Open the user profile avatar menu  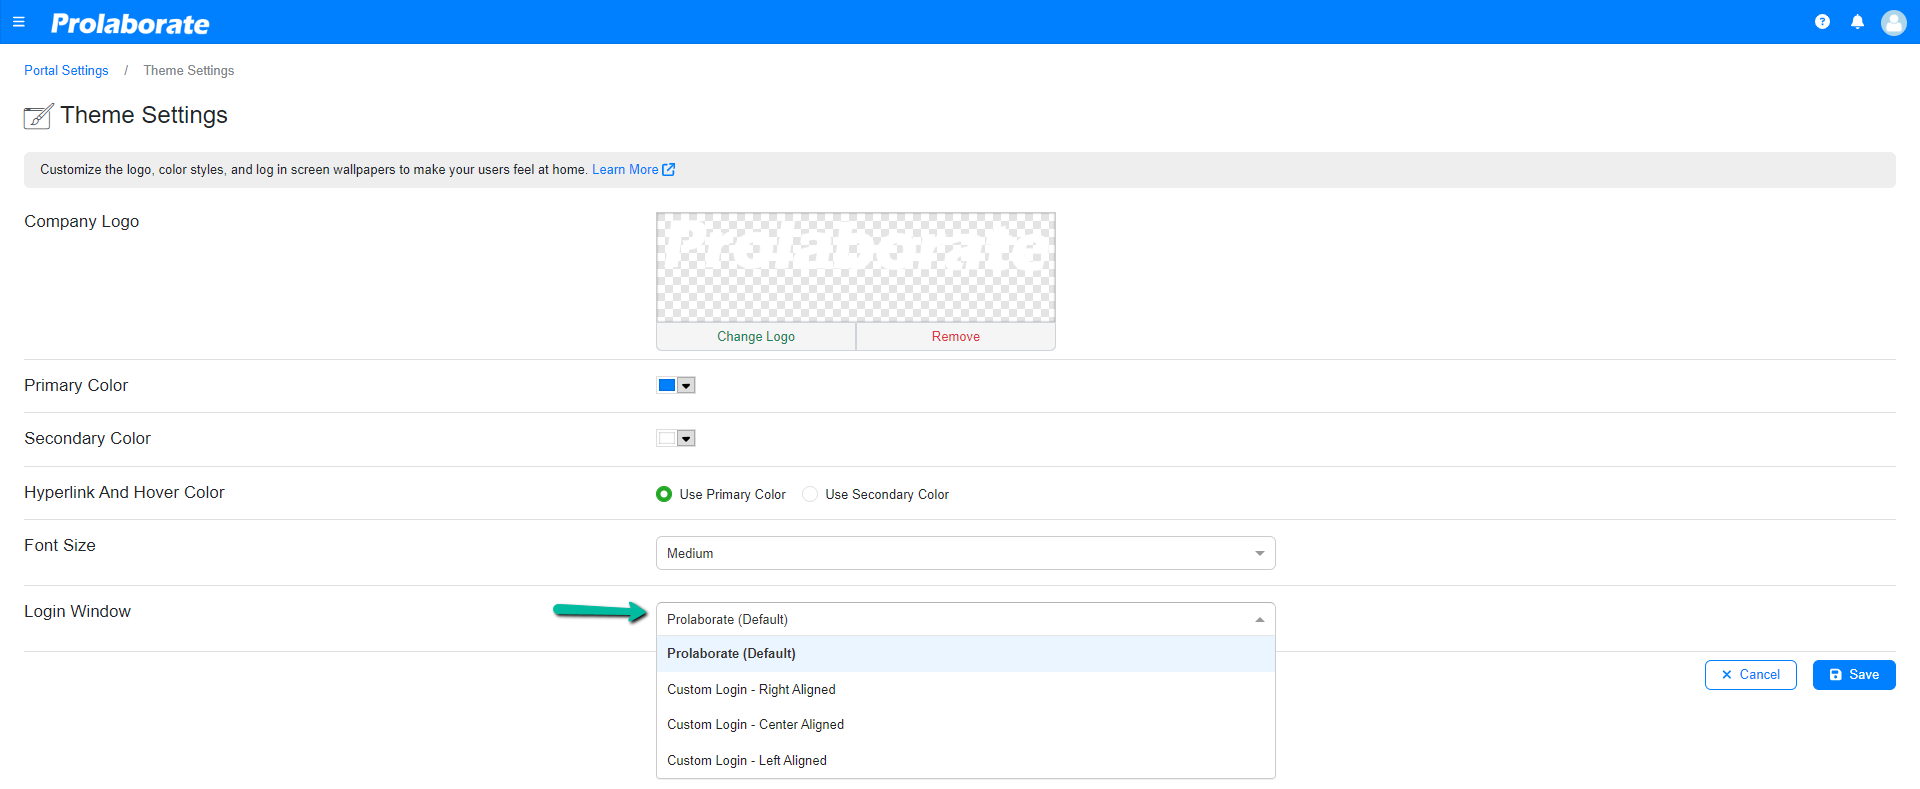pos(1893,22)
